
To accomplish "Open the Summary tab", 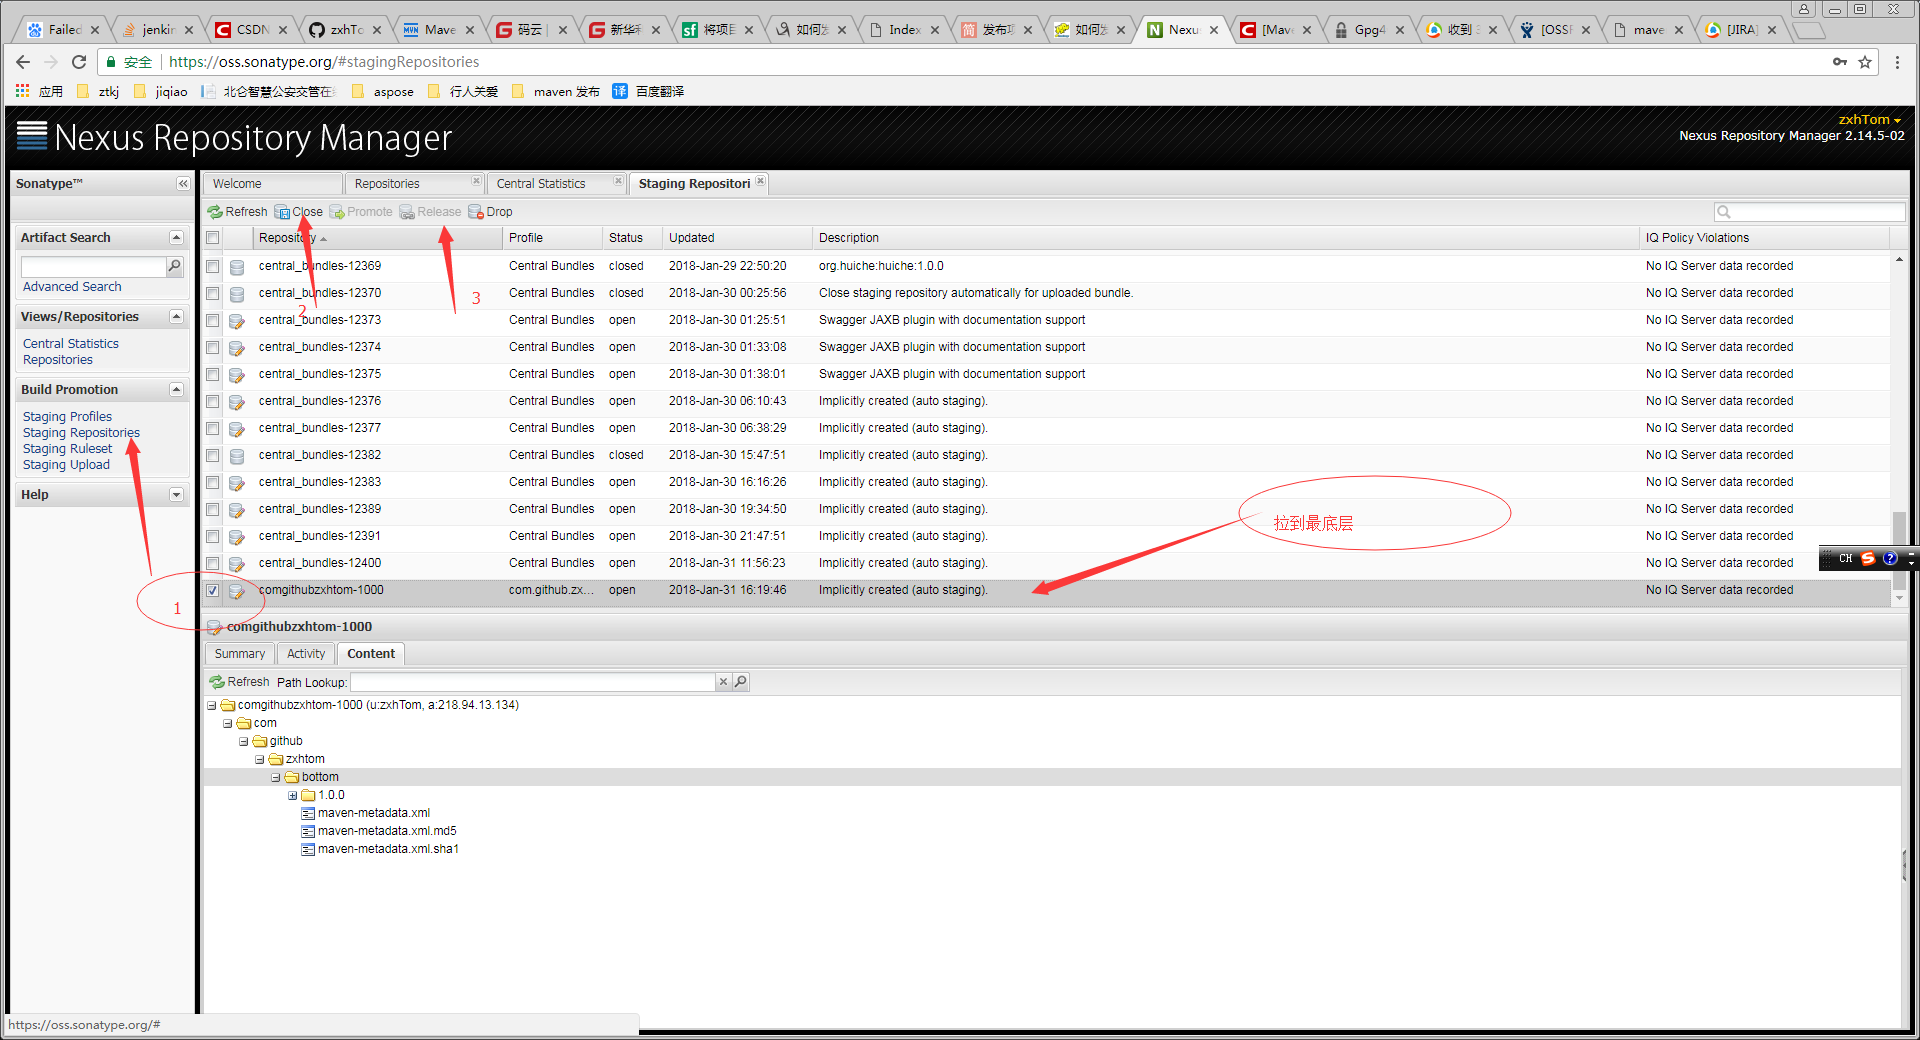I will [x=240, y=654].
